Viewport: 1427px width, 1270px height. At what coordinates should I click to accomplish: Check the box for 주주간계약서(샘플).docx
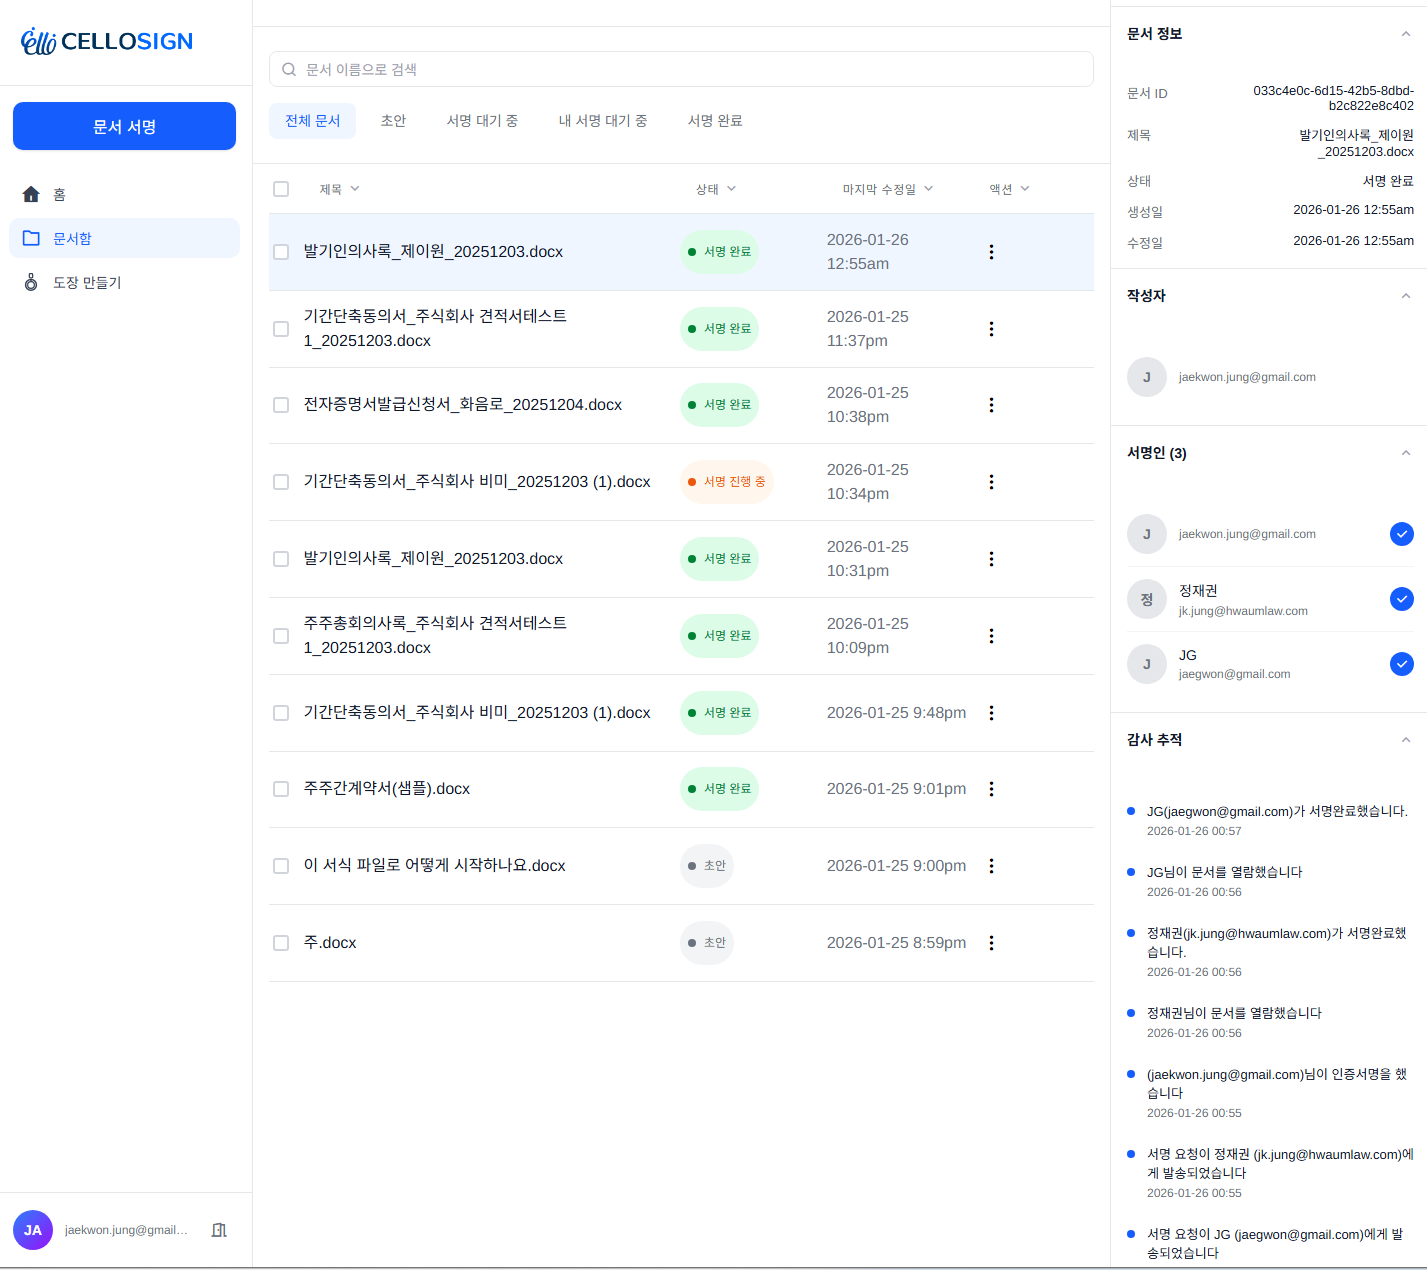tap(281, 789)
